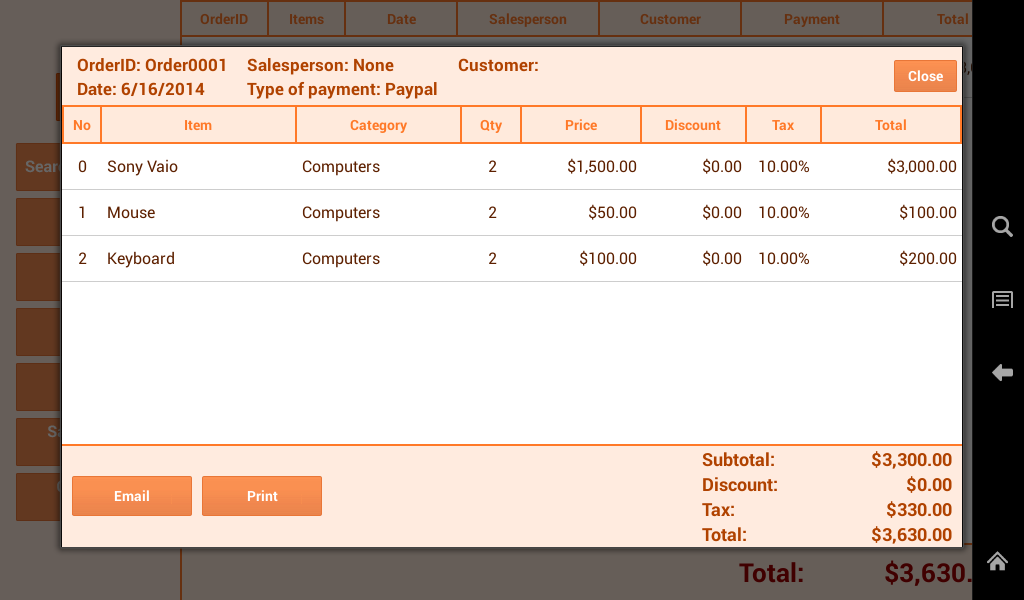Sort orders by the OrderID column

(223, 18)
